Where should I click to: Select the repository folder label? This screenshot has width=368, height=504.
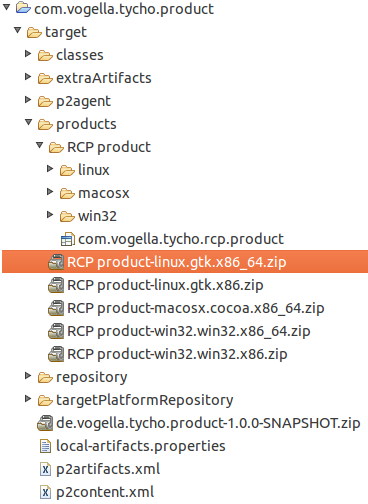92,378
